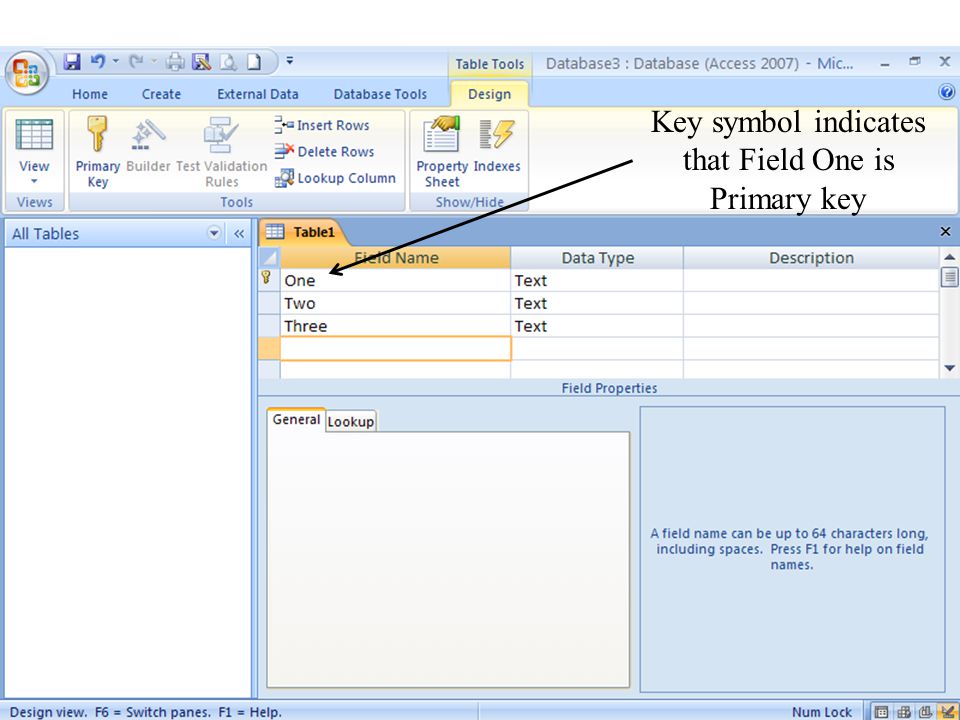Screen dimensions: 960x720
Task: Collapse the navigation pane with the double chevron
Action: (239, 233)
